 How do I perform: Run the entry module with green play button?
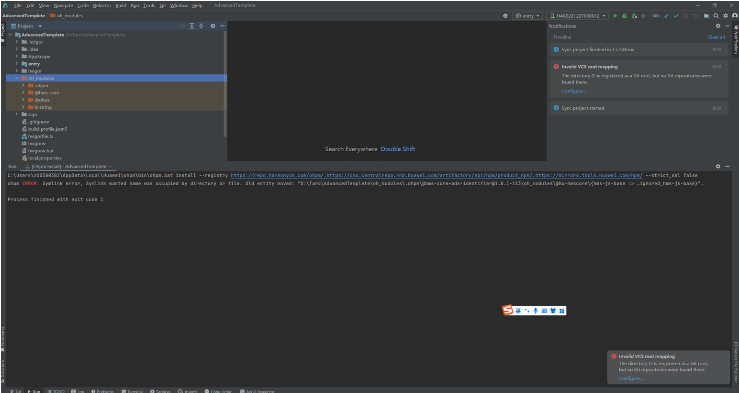[x=615, y=16]
